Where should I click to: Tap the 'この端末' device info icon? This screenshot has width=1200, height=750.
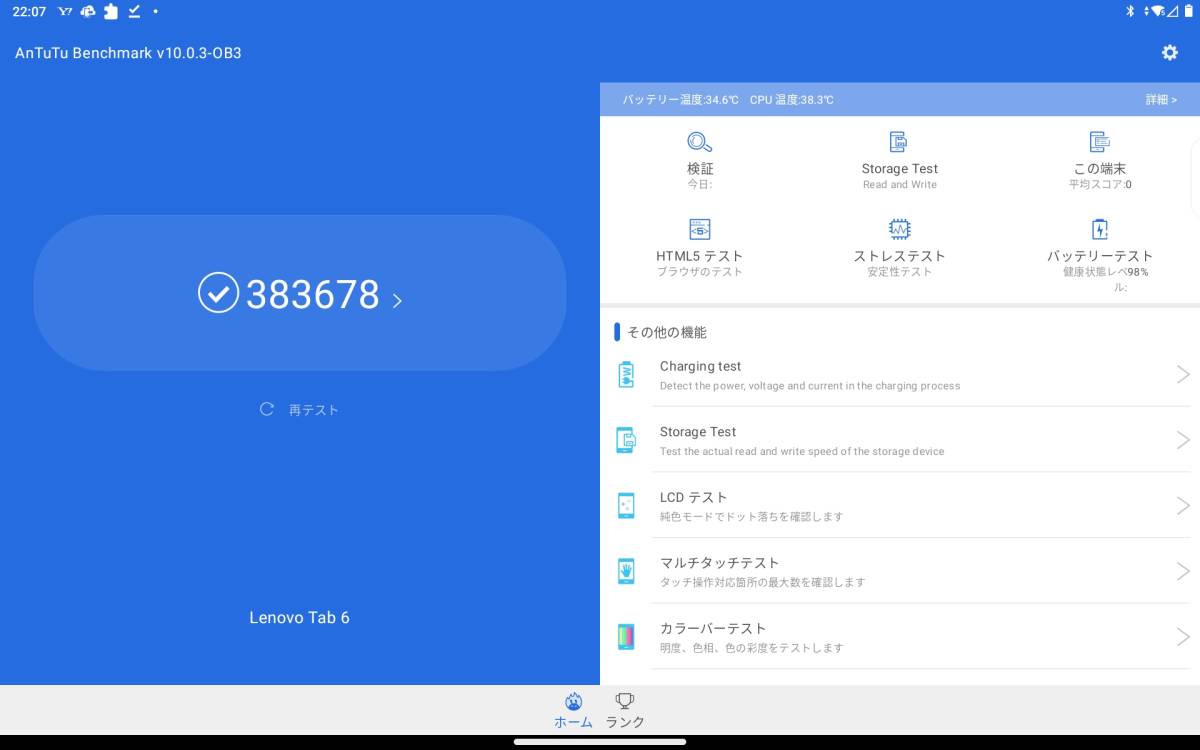pyautogui.click(x=1100, y=142)
